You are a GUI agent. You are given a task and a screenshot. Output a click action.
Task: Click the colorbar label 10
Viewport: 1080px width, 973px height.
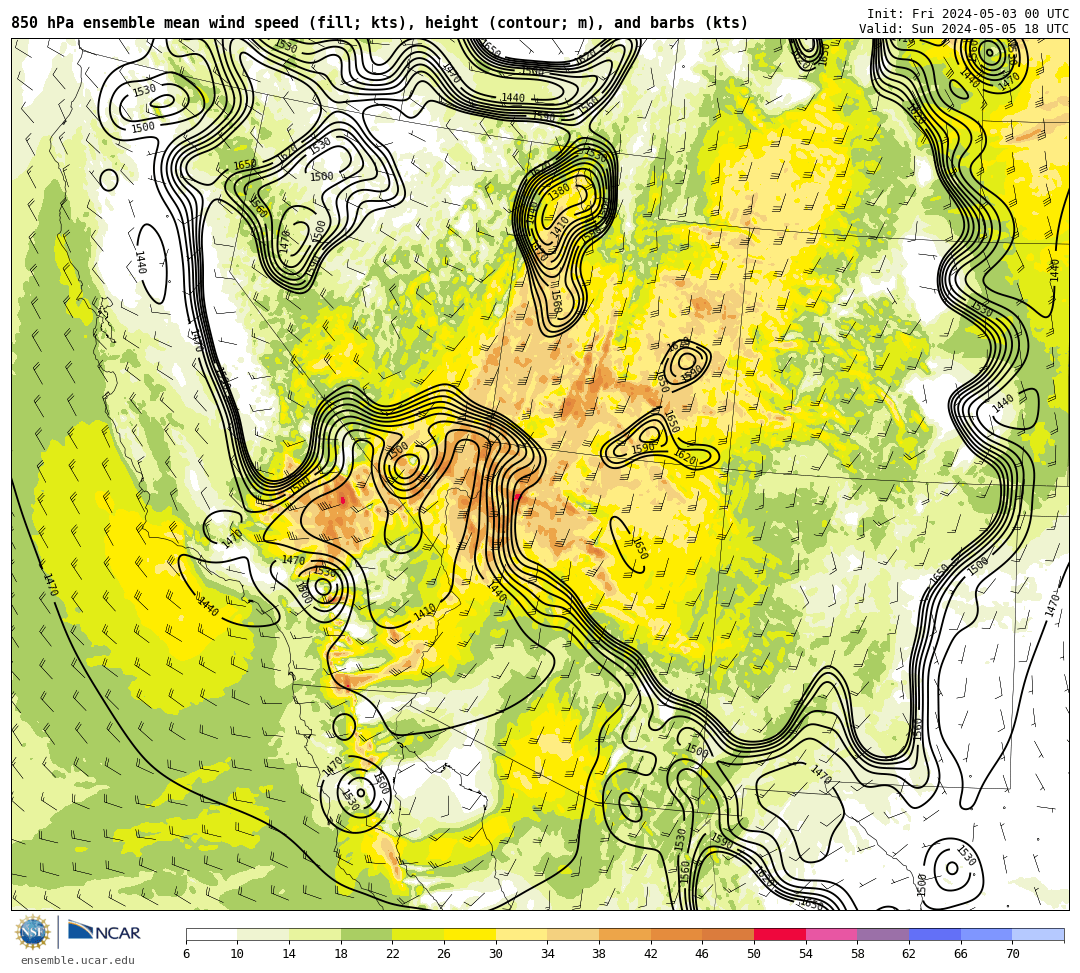click(238, 954)
